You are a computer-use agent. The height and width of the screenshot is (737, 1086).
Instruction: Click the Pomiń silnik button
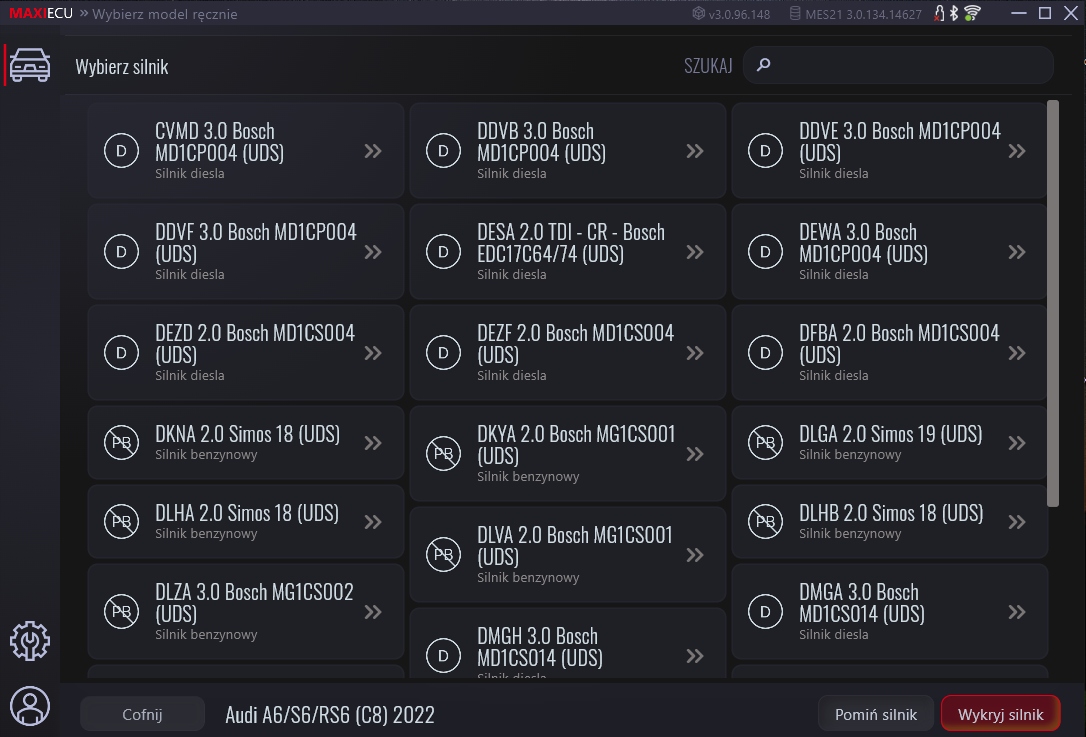pyautogui.click(x=876, y=714)
